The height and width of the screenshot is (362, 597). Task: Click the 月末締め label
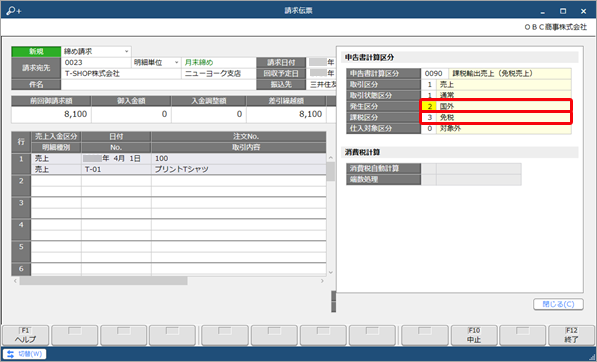(x=199, y=62)
